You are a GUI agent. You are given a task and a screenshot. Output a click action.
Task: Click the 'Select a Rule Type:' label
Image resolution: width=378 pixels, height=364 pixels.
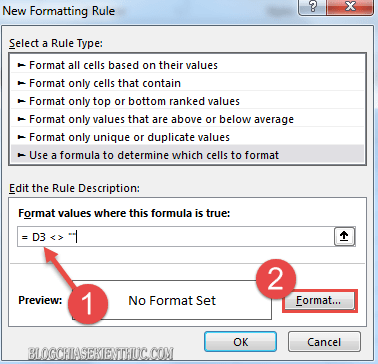tap(56, 44)
